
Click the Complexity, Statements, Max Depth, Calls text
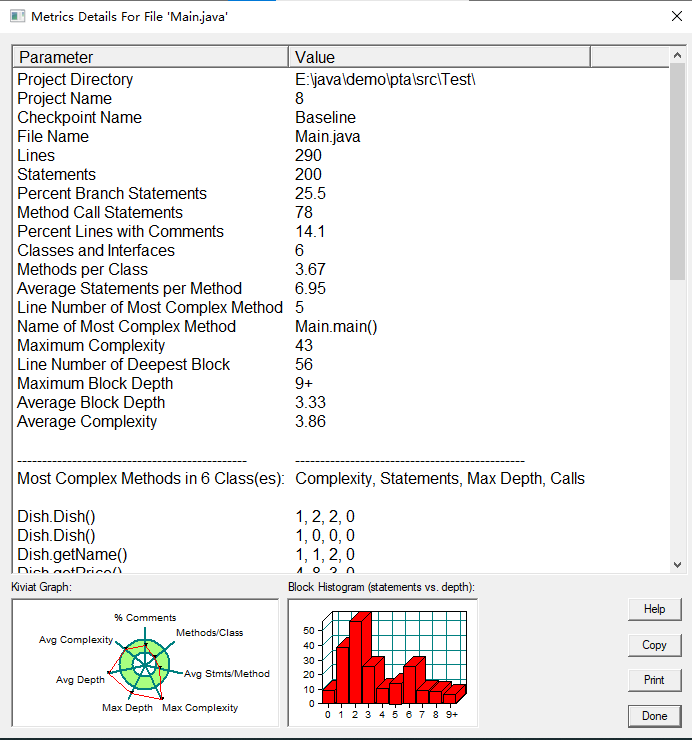pos(440,479)
